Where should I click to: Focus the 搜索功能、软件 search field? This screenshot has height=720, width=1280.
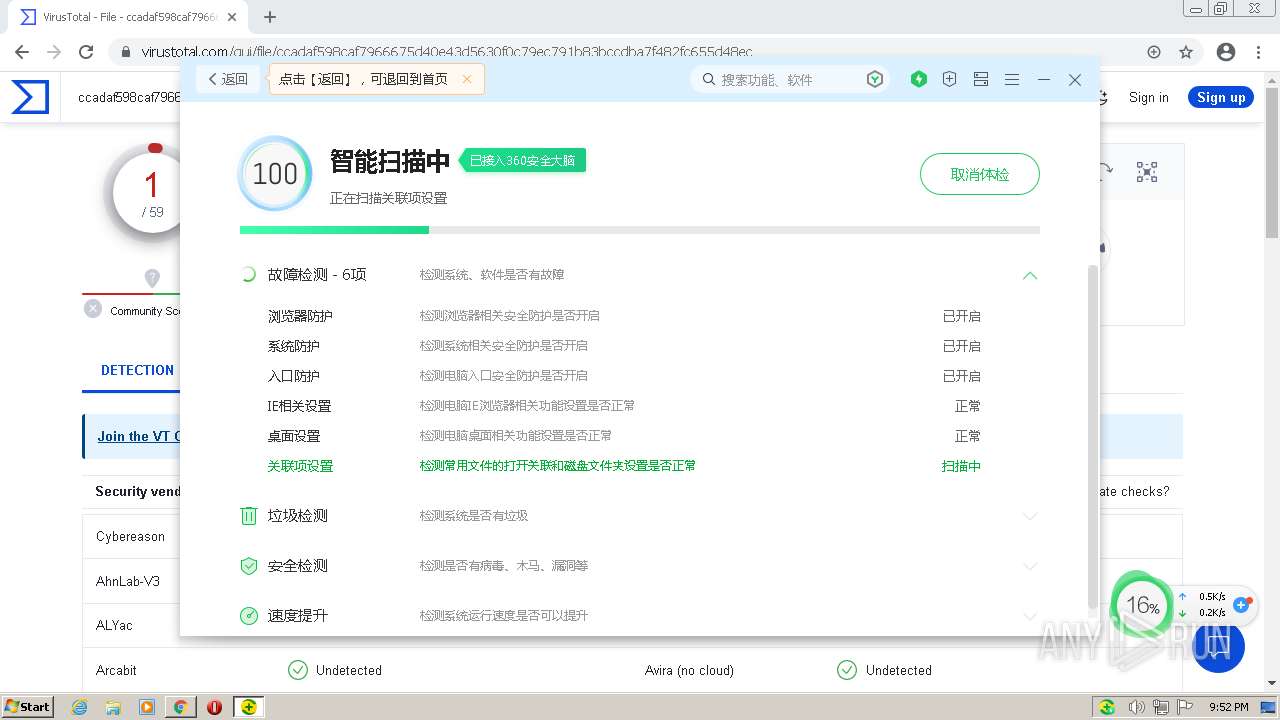pos(790,79)
